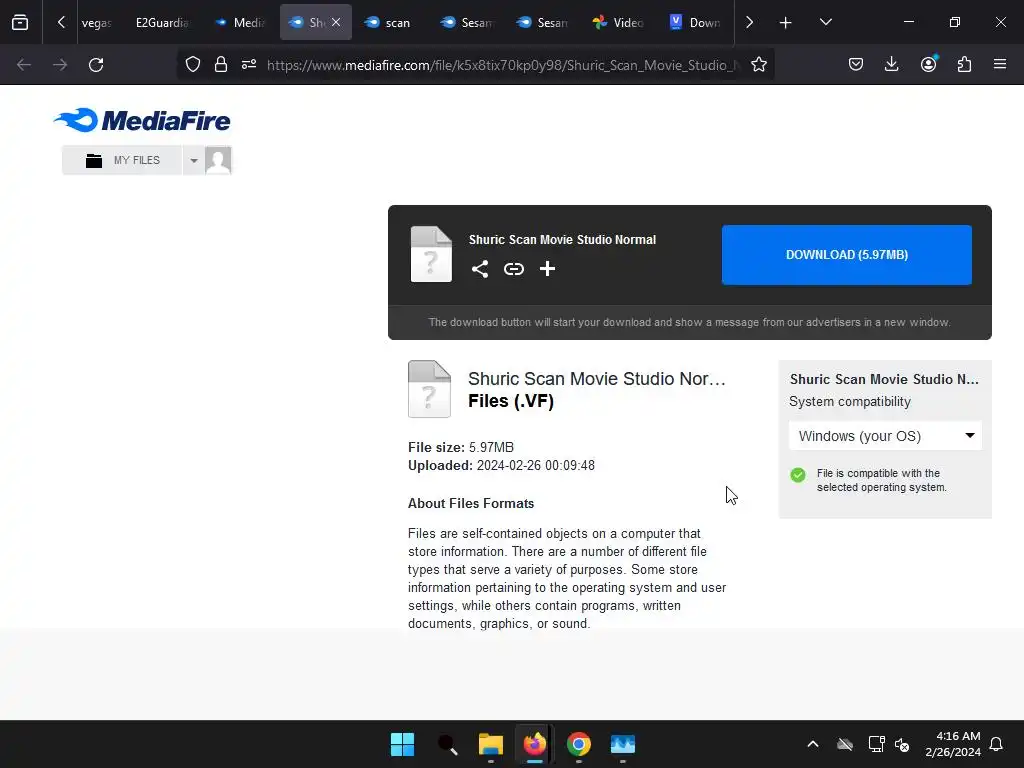Go forward to the next page
This screenshot has width=1024, height=768.
[60, 65]
